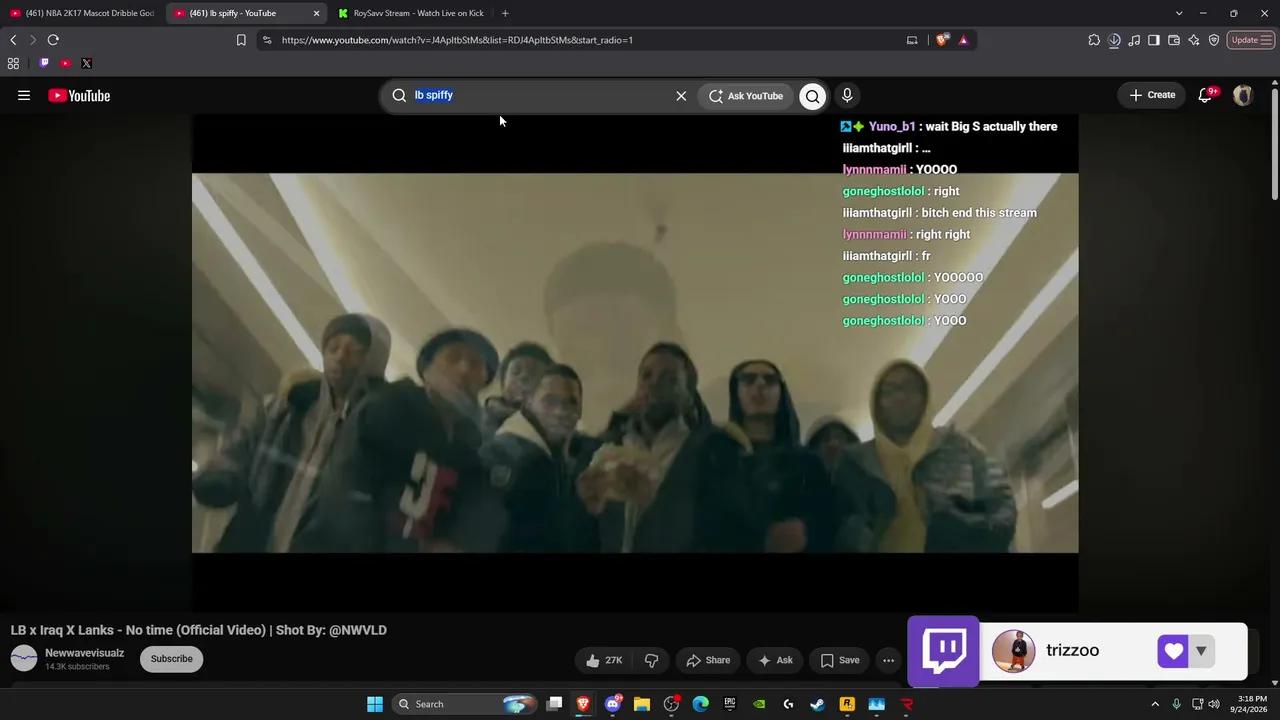
Task: Open Discord from the taskbar
Action: [613, 704]
